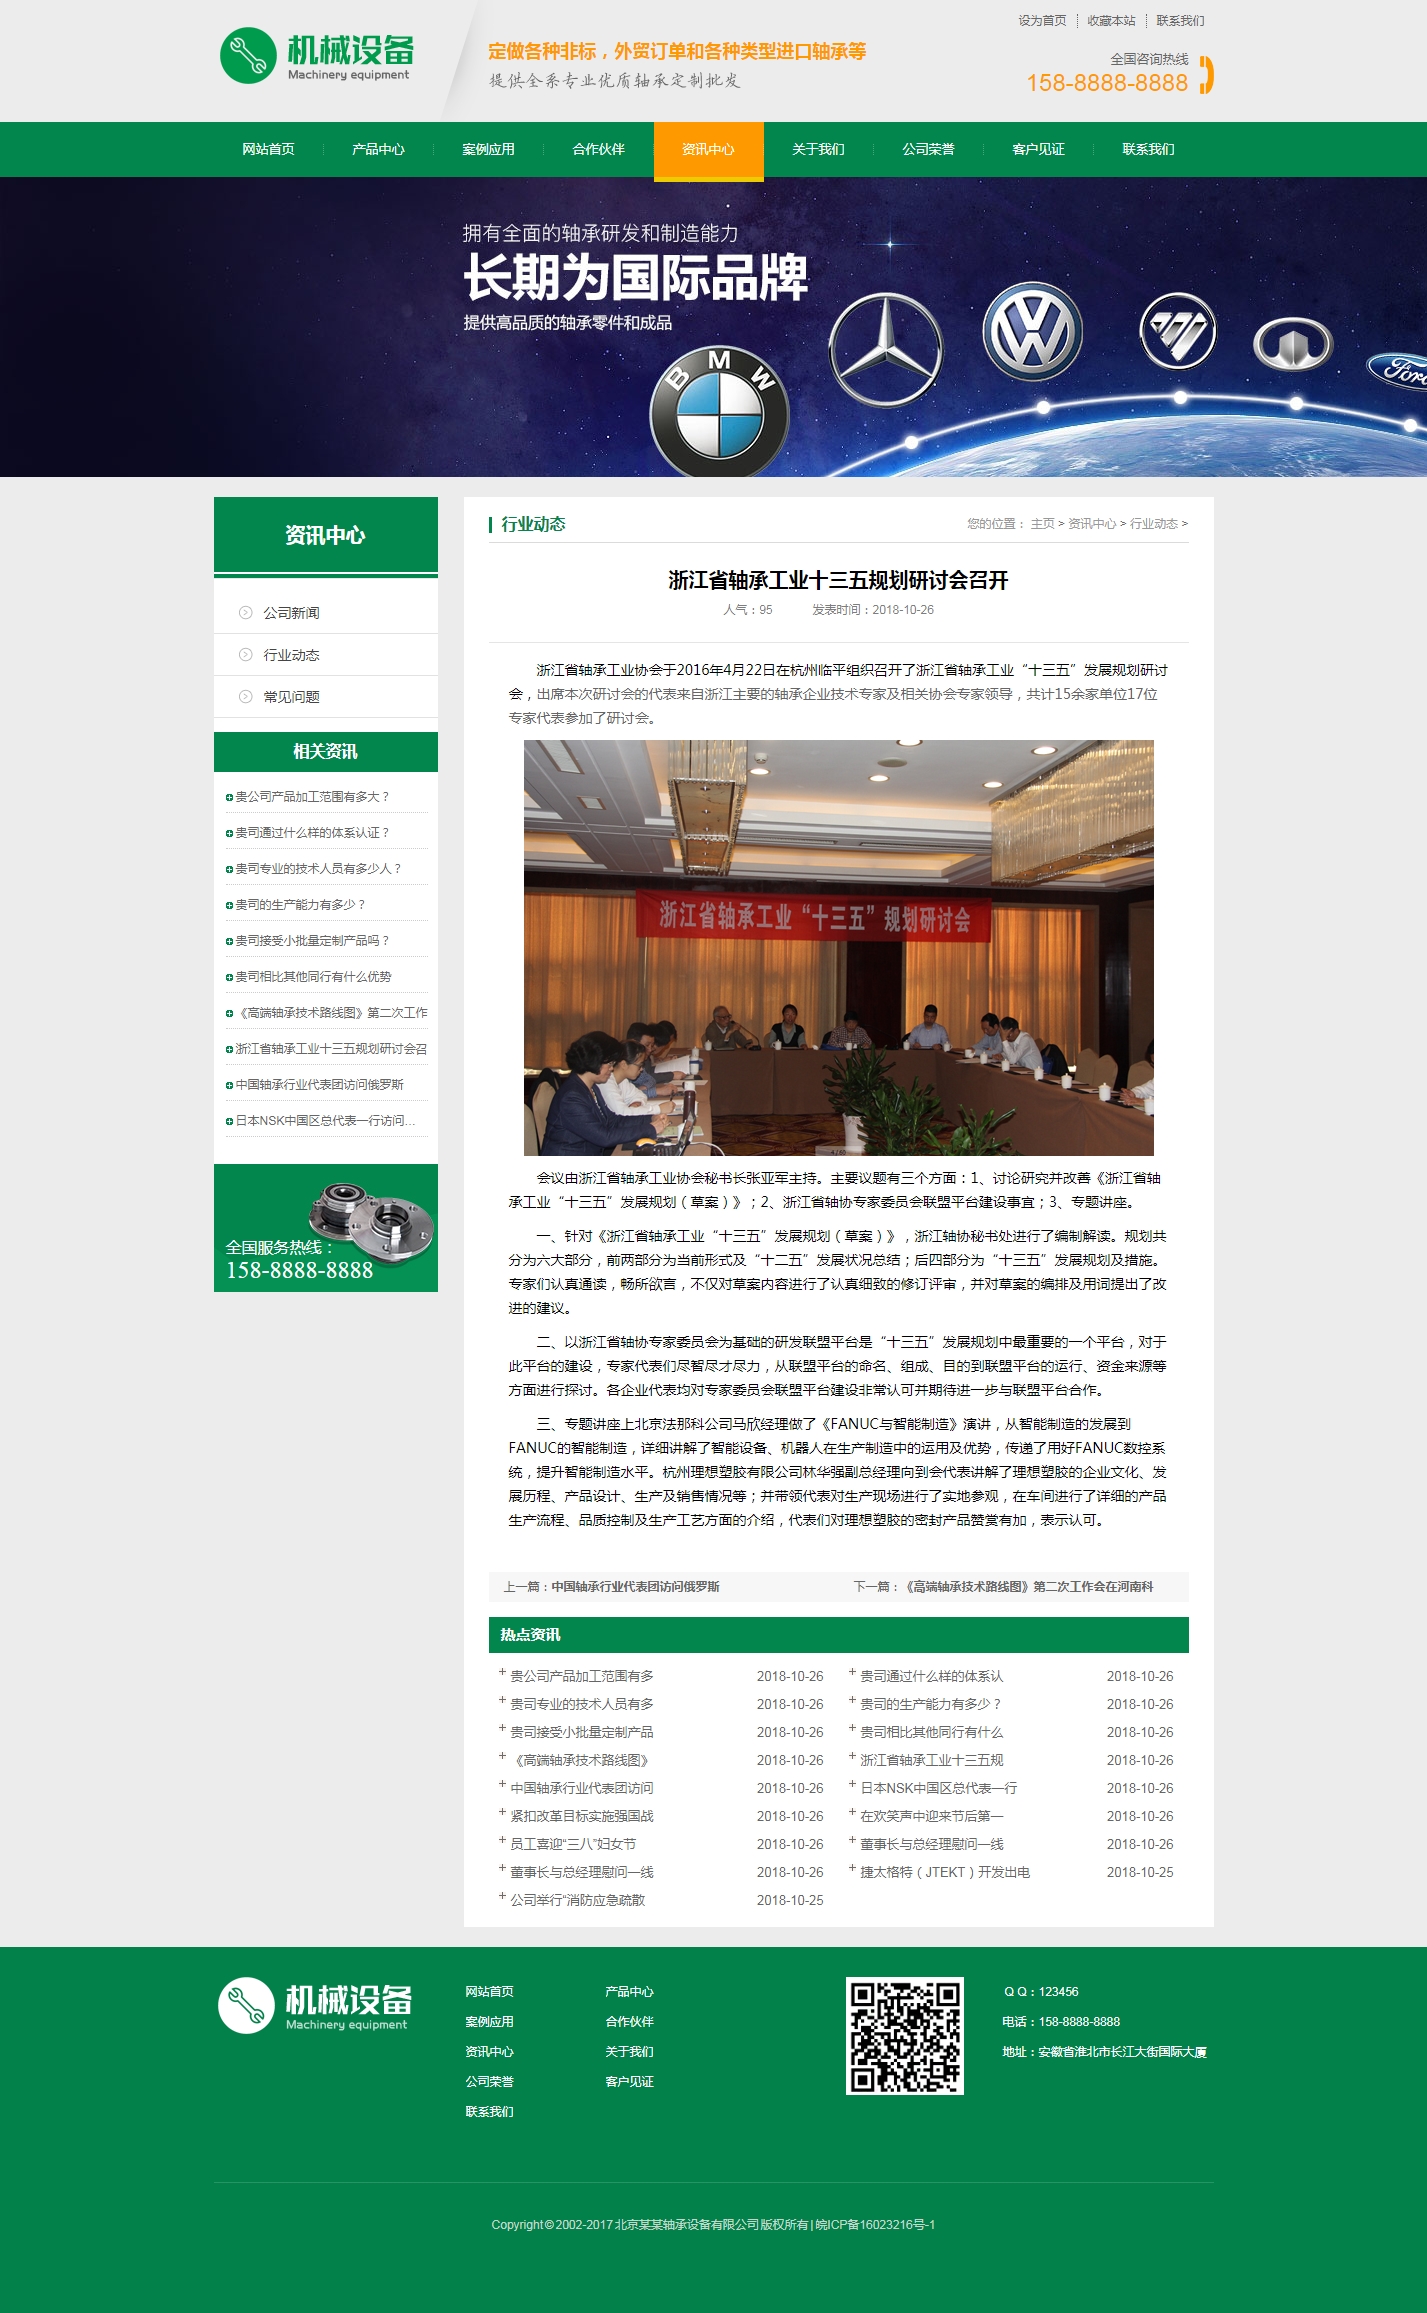Open related article 中国轴承行业代表团访问俄罗斯

(319, 1085)
